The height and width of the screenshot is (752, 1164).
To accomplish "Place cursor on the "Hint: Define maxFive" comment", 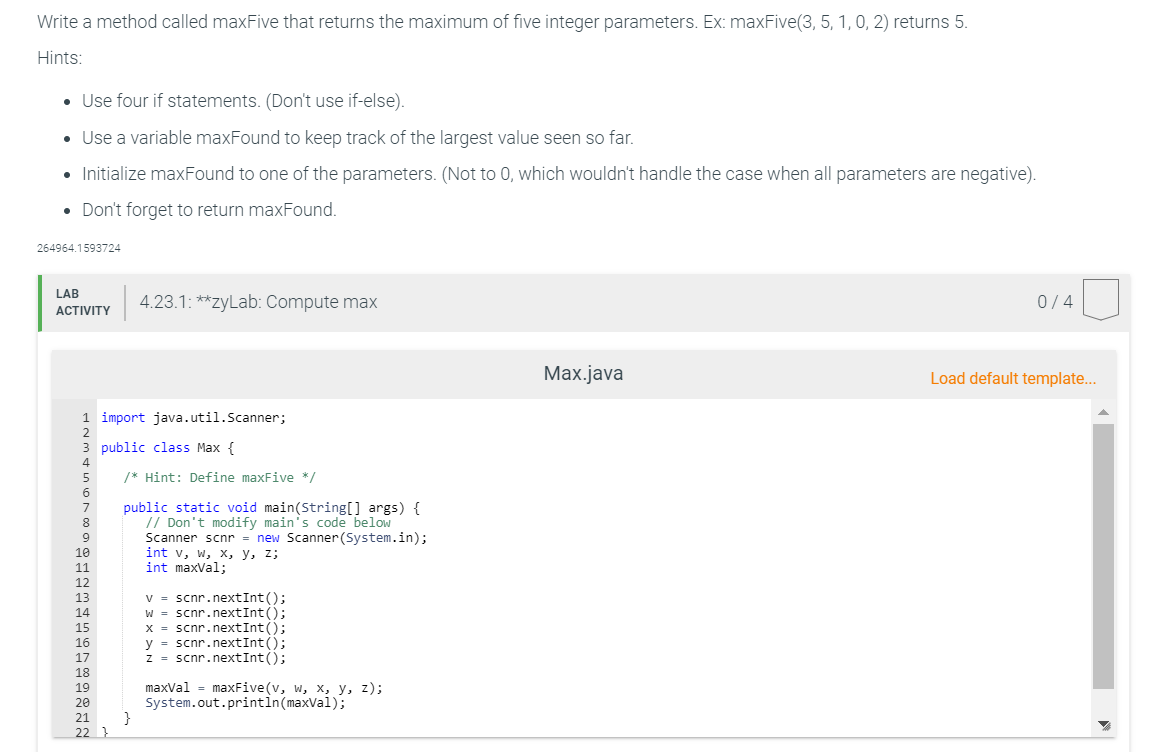I will pyautogui.click(x=220, y=477).
